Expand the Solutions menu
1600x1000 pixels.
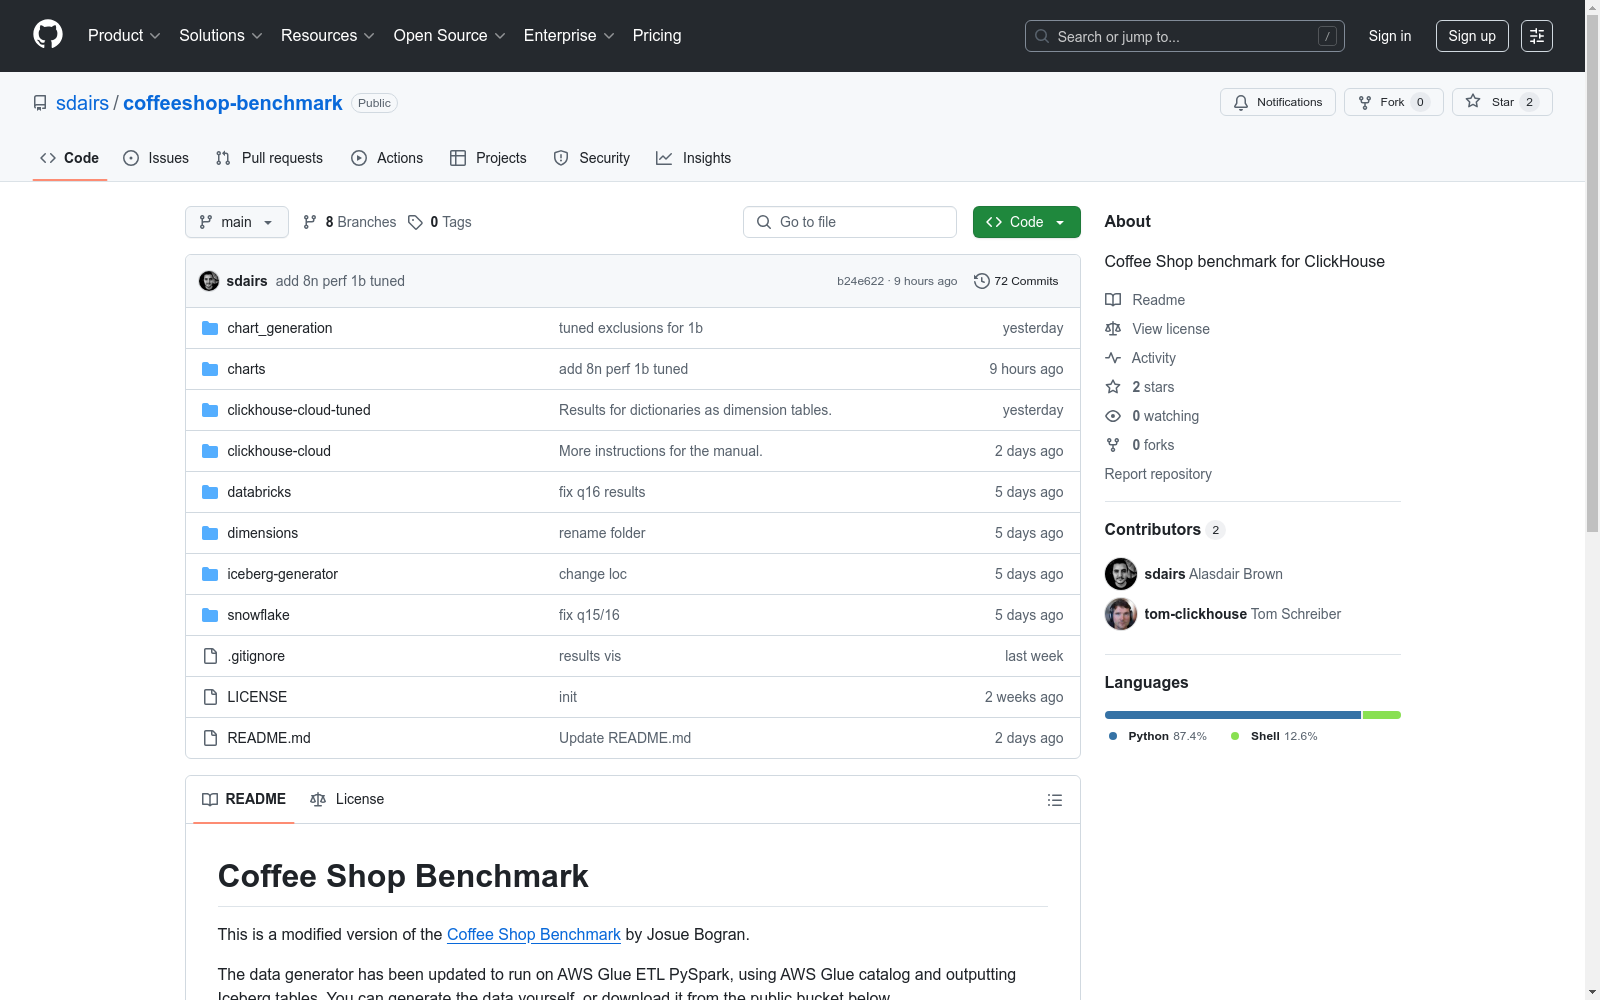[x=221, y=36]
